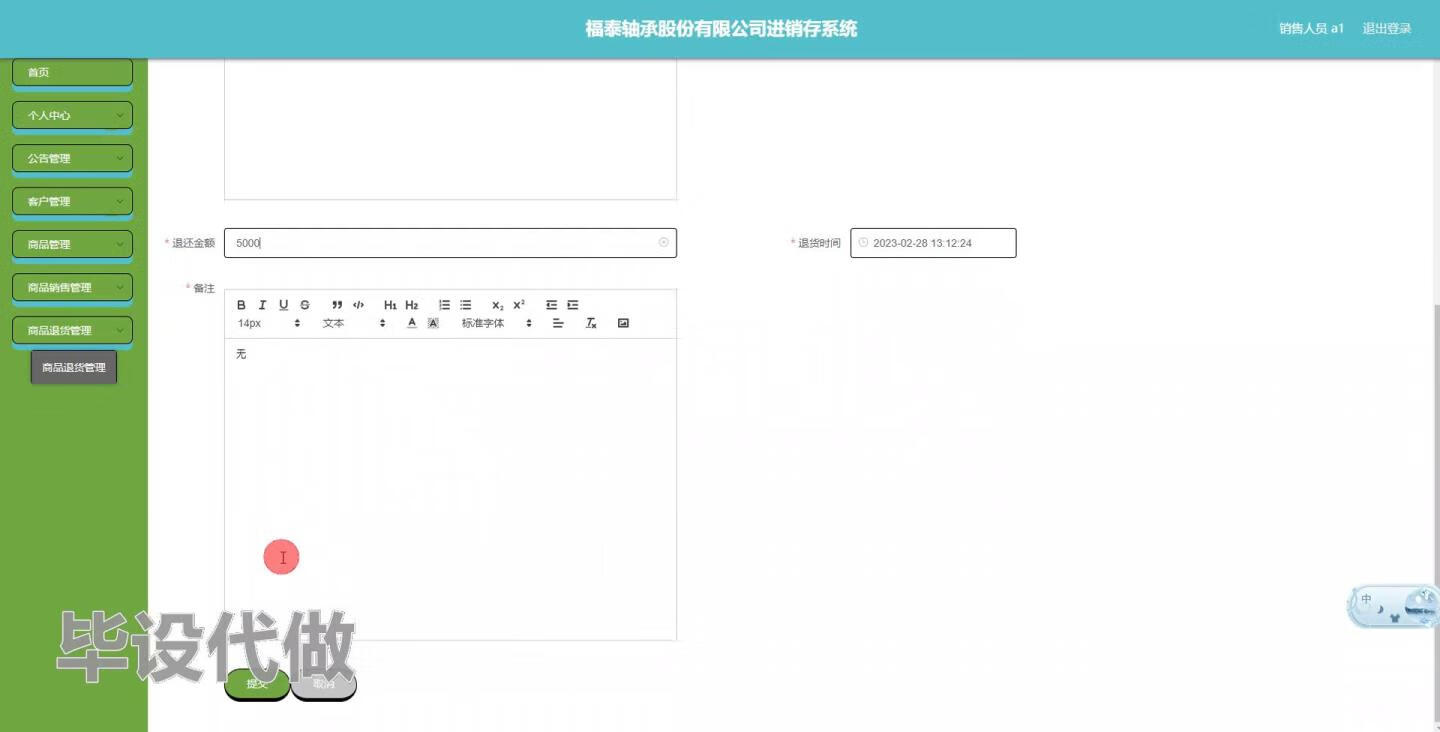The height and width of the screenshot is (732, 1440).
Task: Open the 商品退货管理 submenu item
Action: (x=74, y=367)
